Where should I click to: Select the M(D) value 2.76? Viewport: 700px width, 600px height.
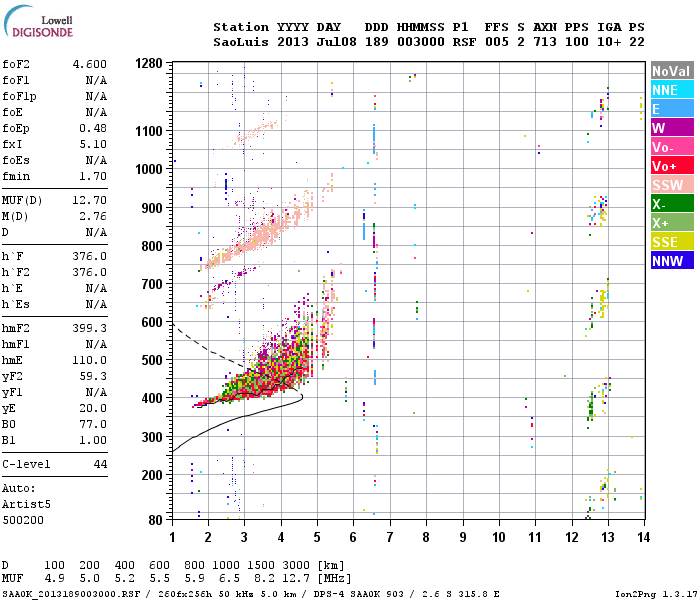[x=93, y=216]
